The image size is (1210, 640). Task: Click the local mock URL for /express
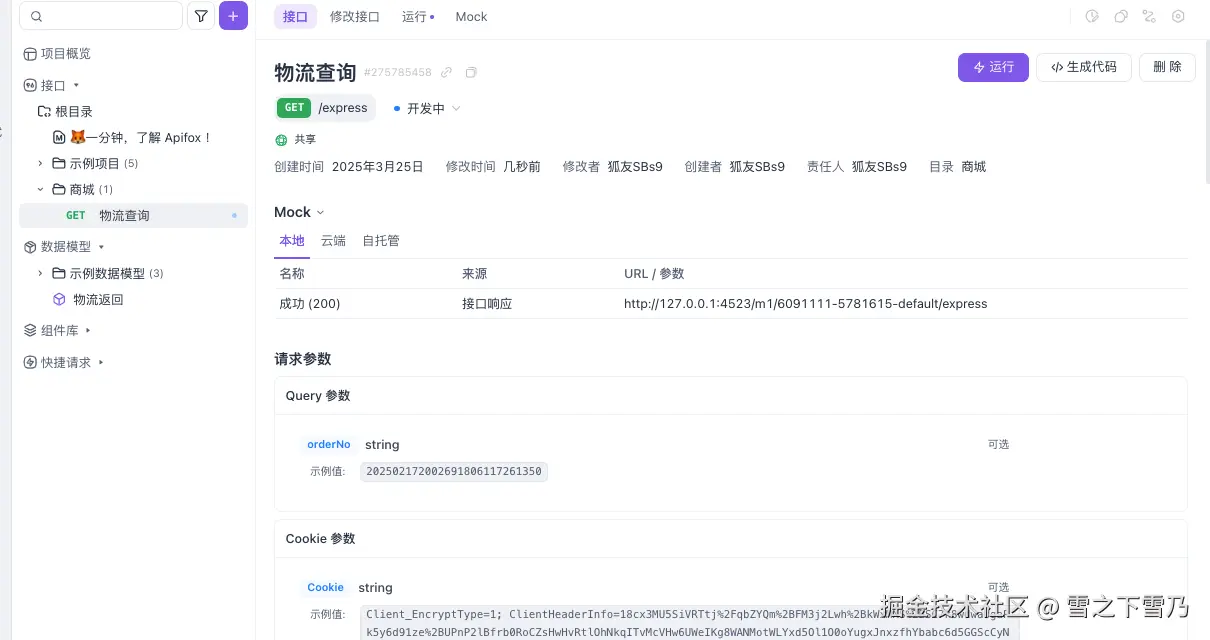click(805, 303)
